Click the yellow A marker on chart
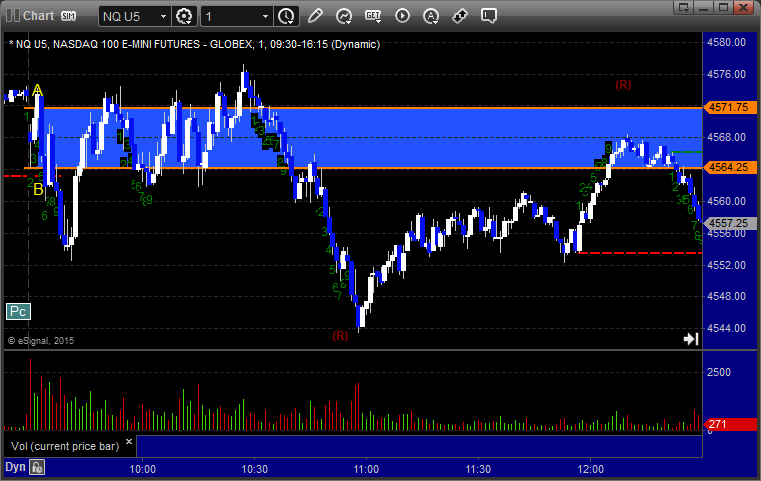The height and width of the screenshot is (481, 761). coord(37,90)
